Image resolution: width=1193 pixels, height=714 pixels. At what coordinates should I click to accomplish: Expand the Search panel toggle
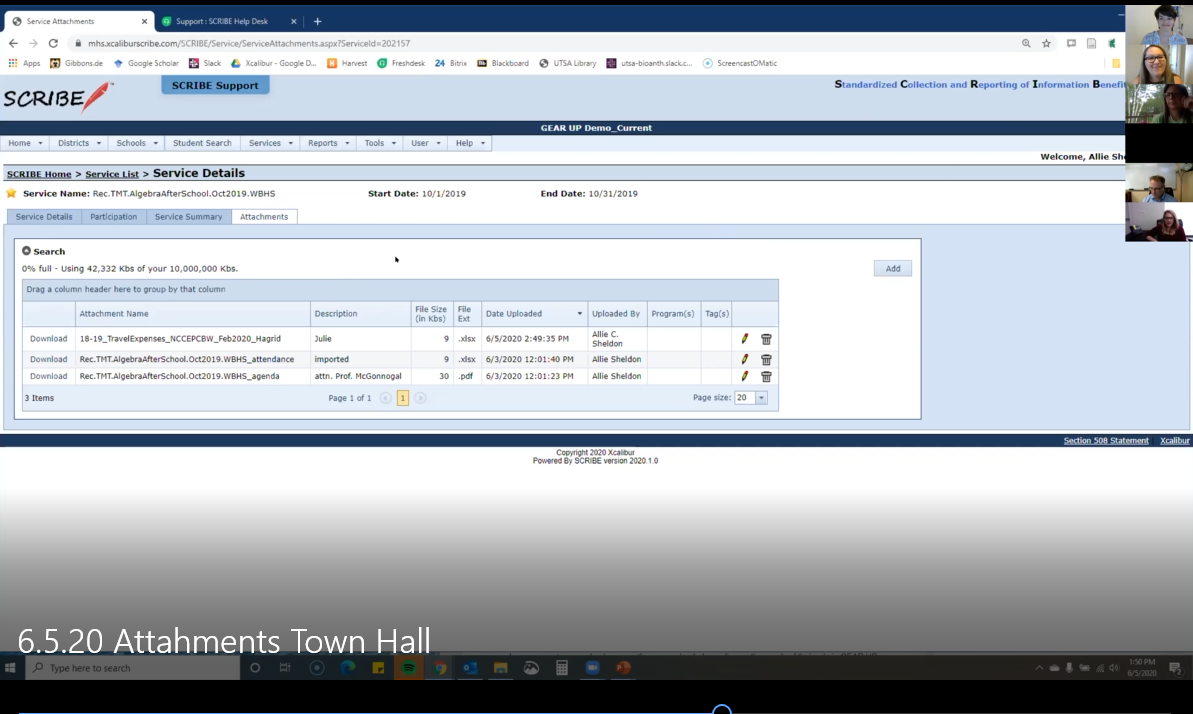(27, 250)
